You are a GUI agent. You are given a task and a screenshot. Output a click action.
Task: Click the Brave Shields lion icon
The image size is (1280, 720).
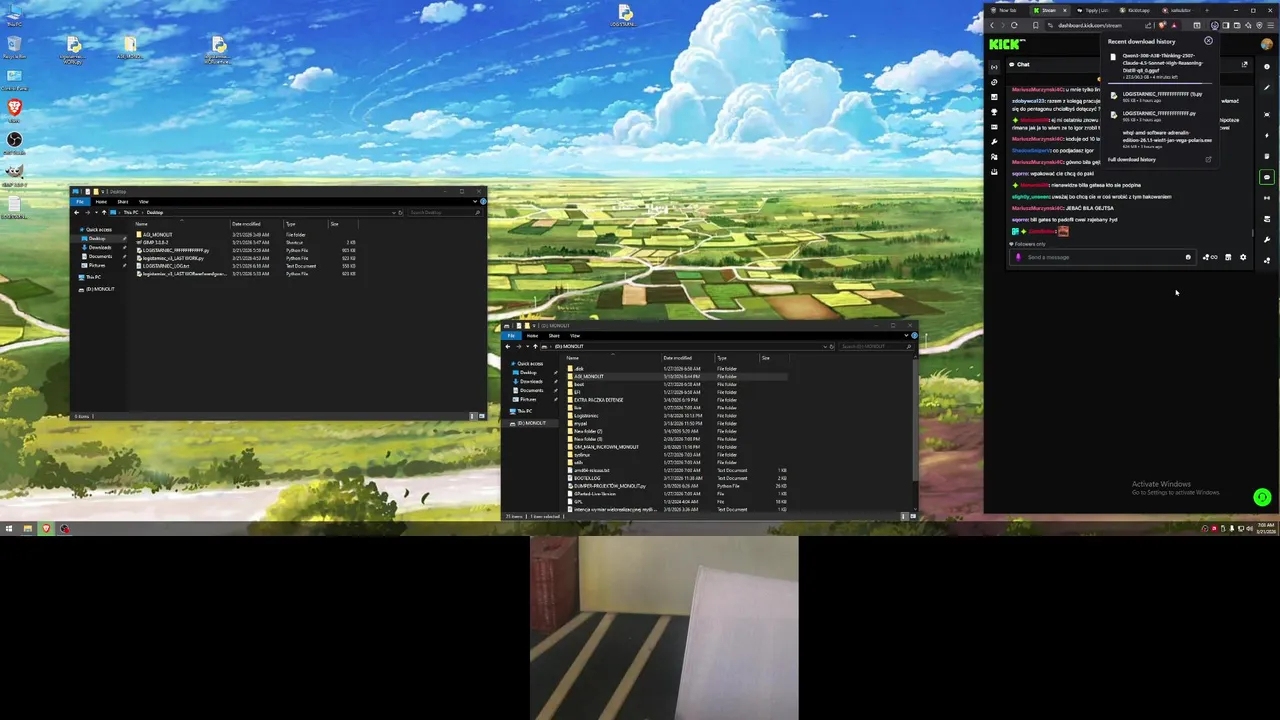pyautogui.click(x=1162, y=25)
